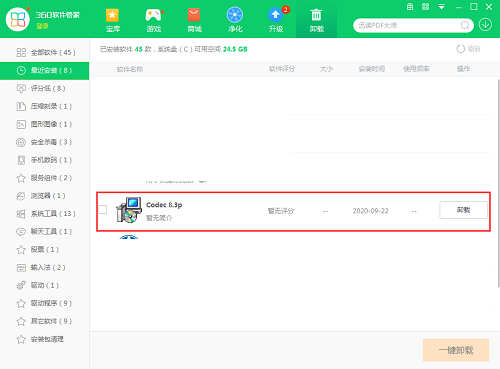Check the Codec 8.3p checkbox
This screenshot has height=369, width=500.
(x=103, y=210)
